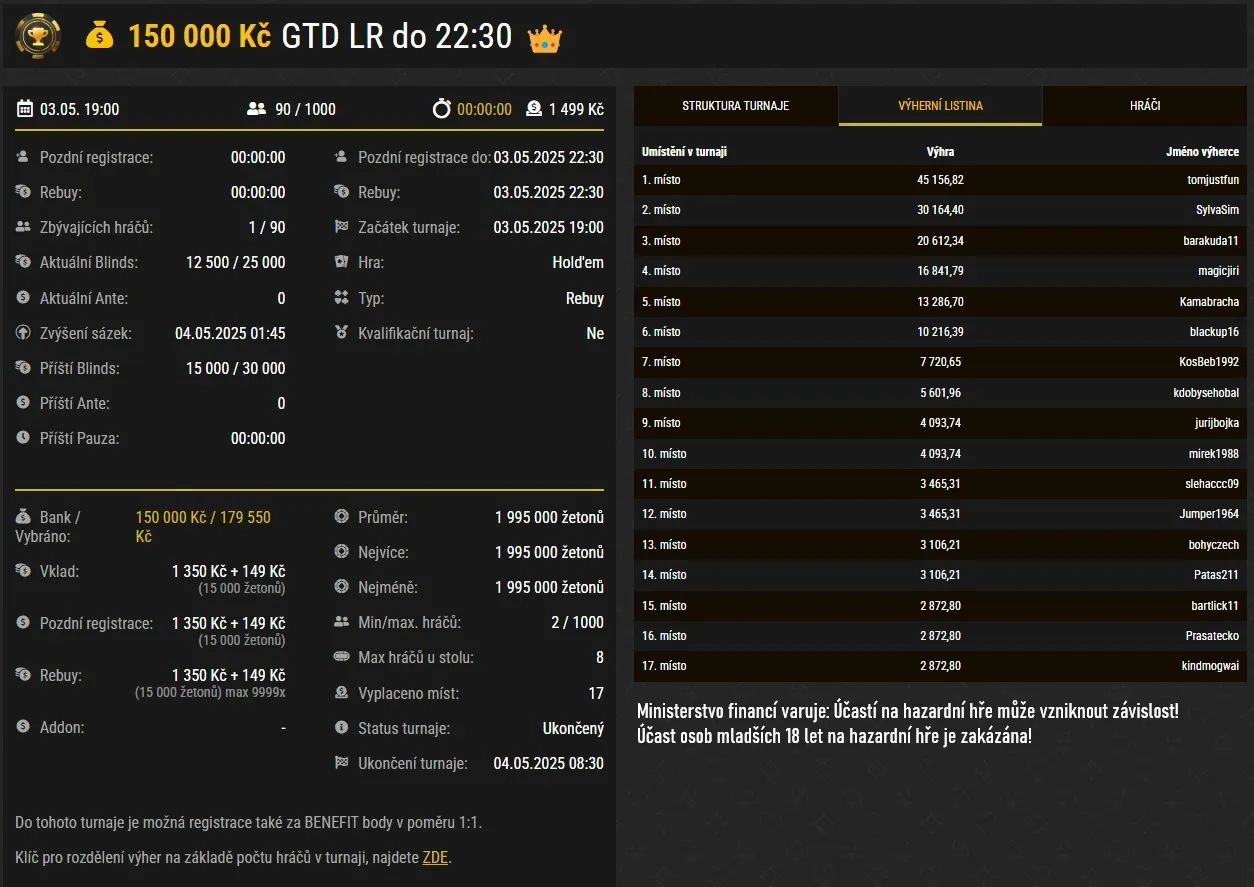Select the VÝHERNÍ LISTINA tab

(939, 105)
